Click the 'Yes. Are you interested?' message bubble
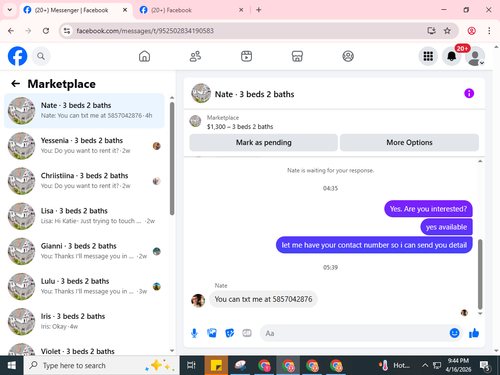 pos(428,209)
